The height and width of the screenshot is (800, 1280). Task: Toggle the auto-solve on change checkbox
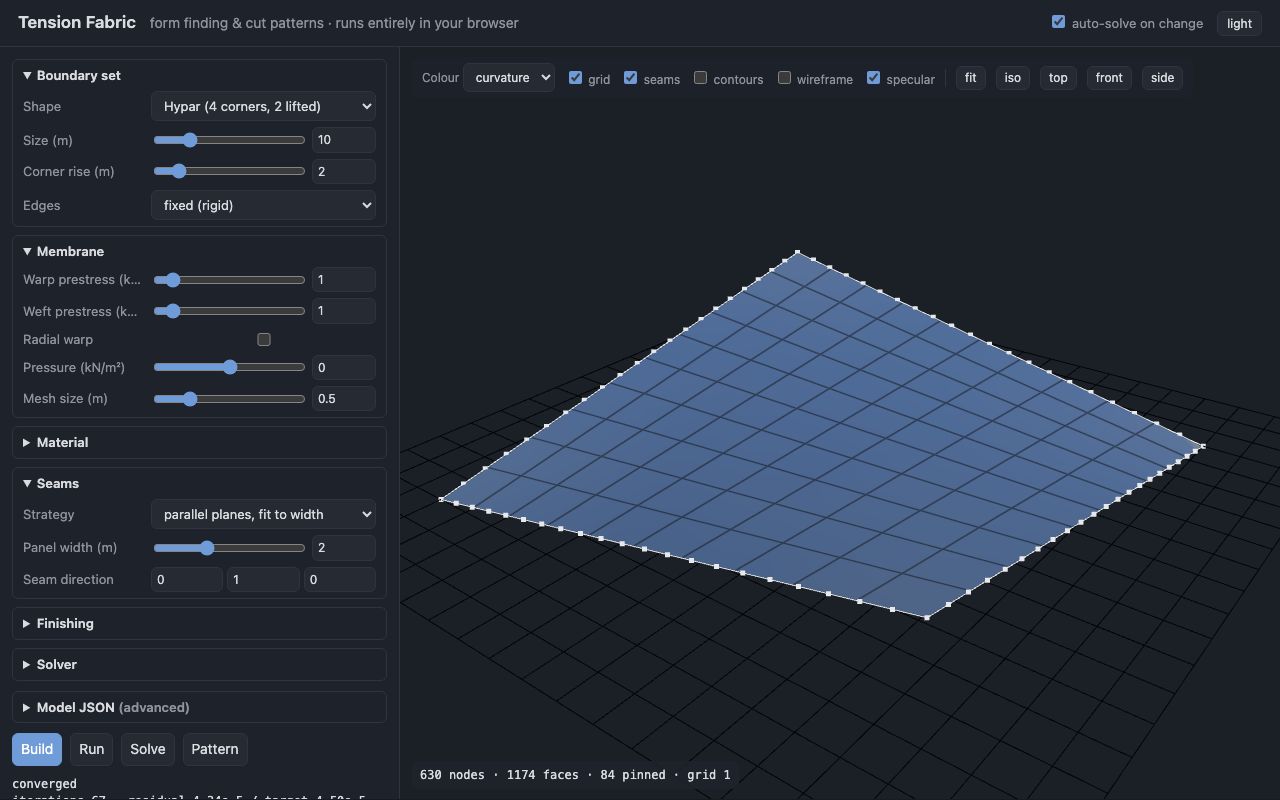1058,22
